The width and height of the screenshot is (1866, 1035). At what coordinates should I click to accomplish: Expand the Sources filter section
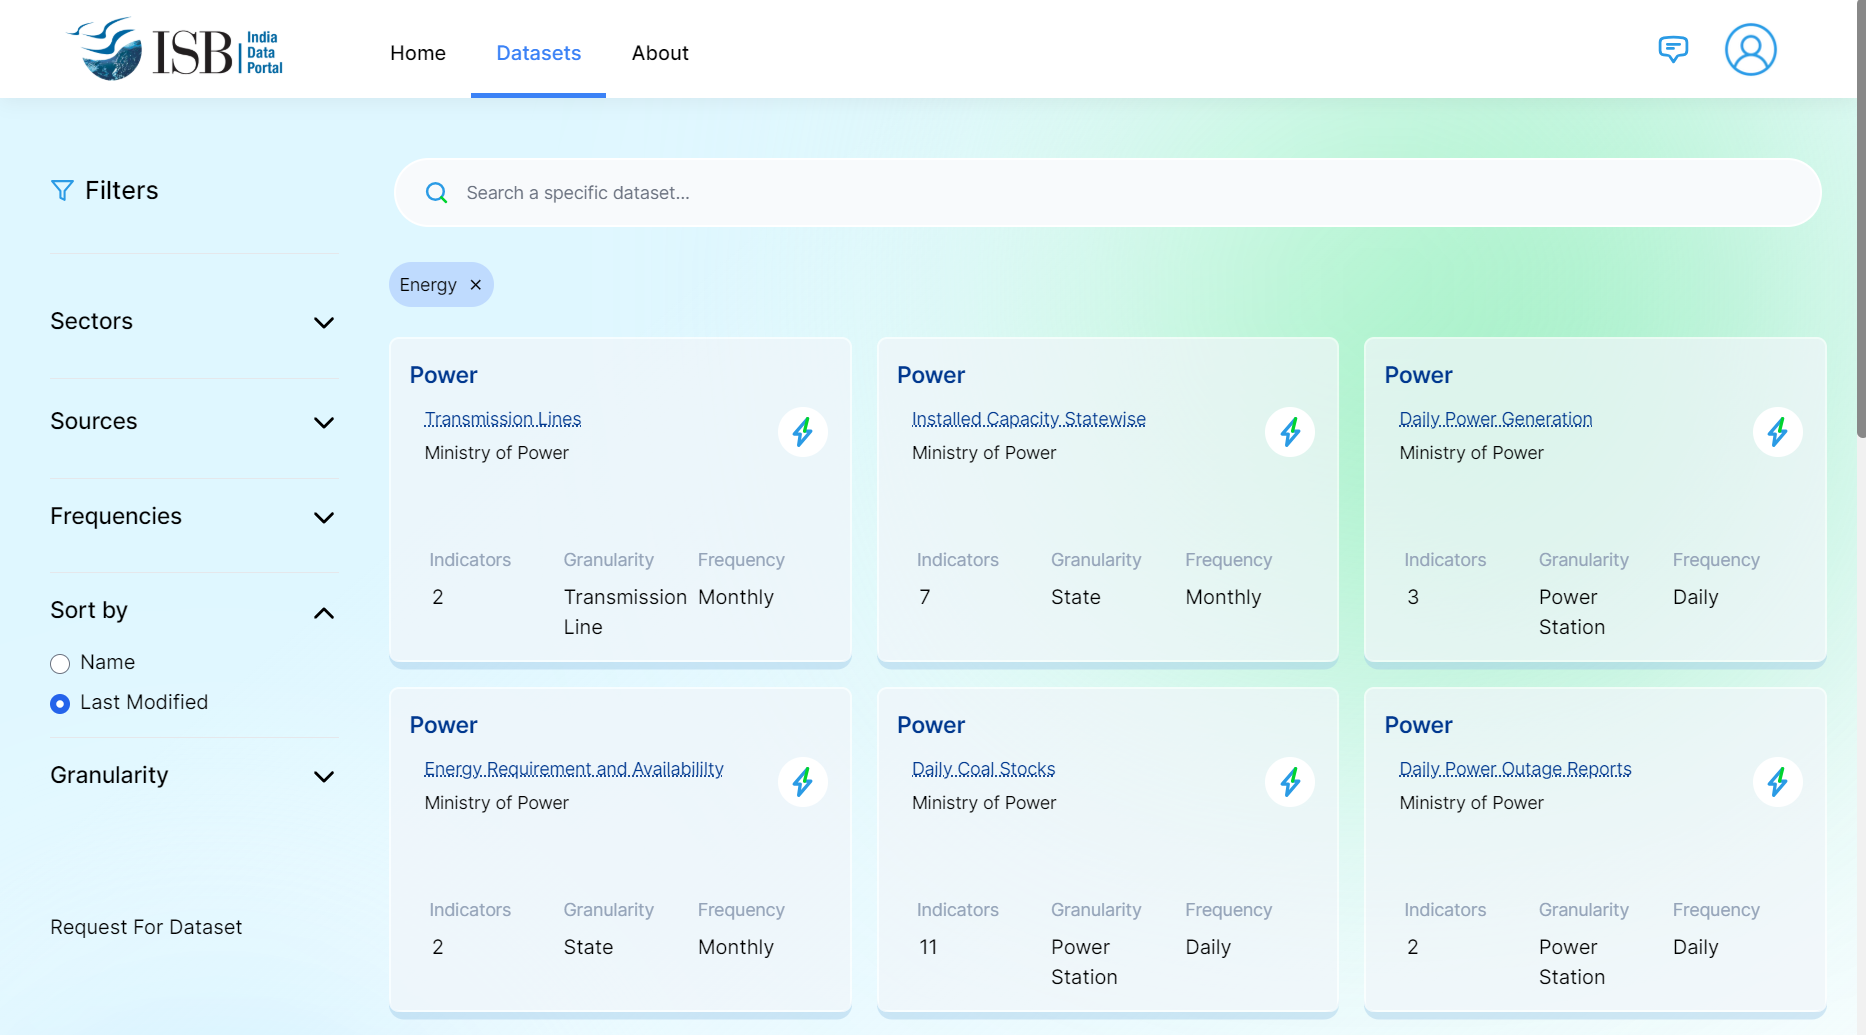323,422
